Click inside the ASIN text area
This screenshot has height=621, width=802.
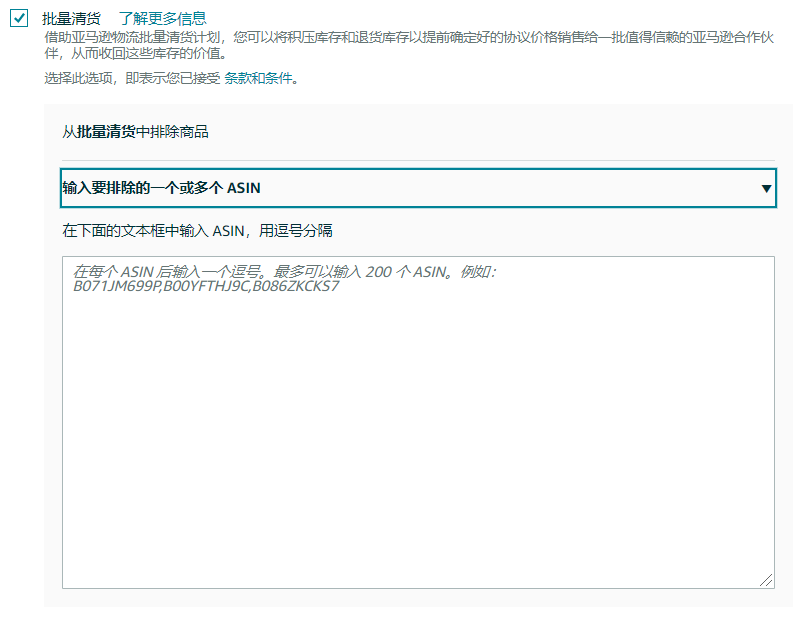click(418, 423)
